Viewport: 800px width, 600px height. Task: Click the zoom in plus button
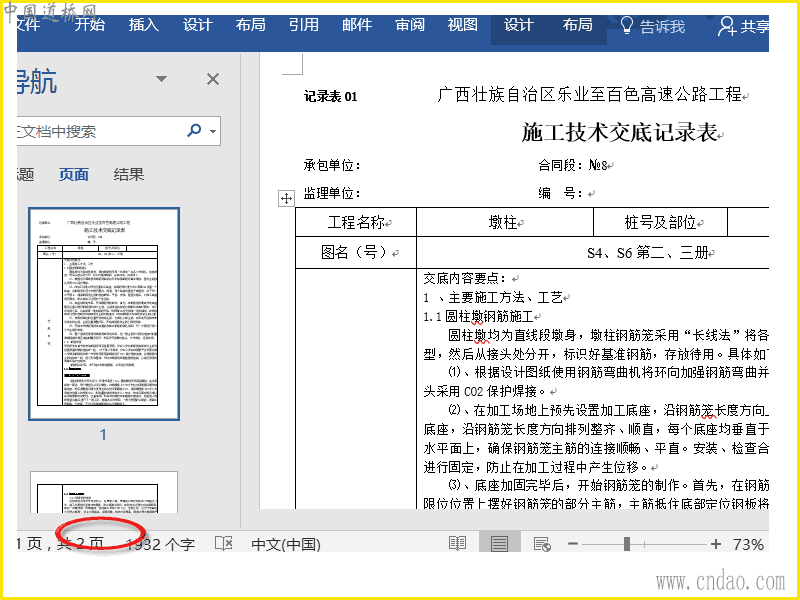coord(716,544)
